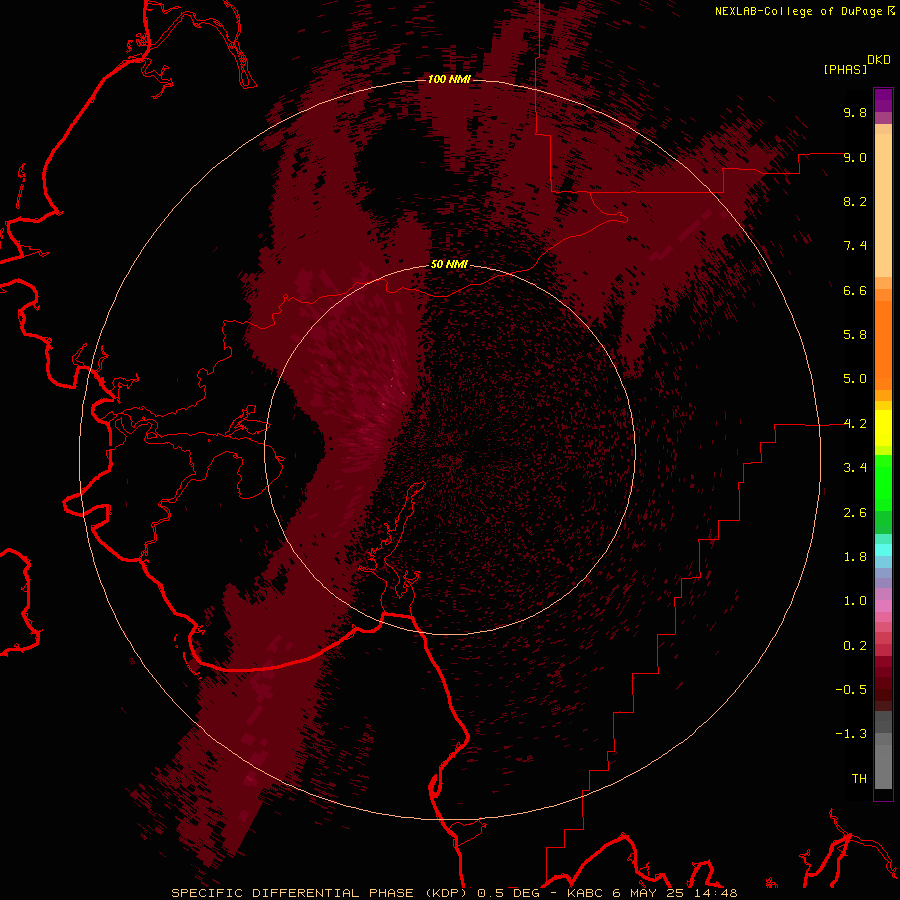Click the [PHAS] units label
This screenshot has height=900, width=900.
point(845,69)
